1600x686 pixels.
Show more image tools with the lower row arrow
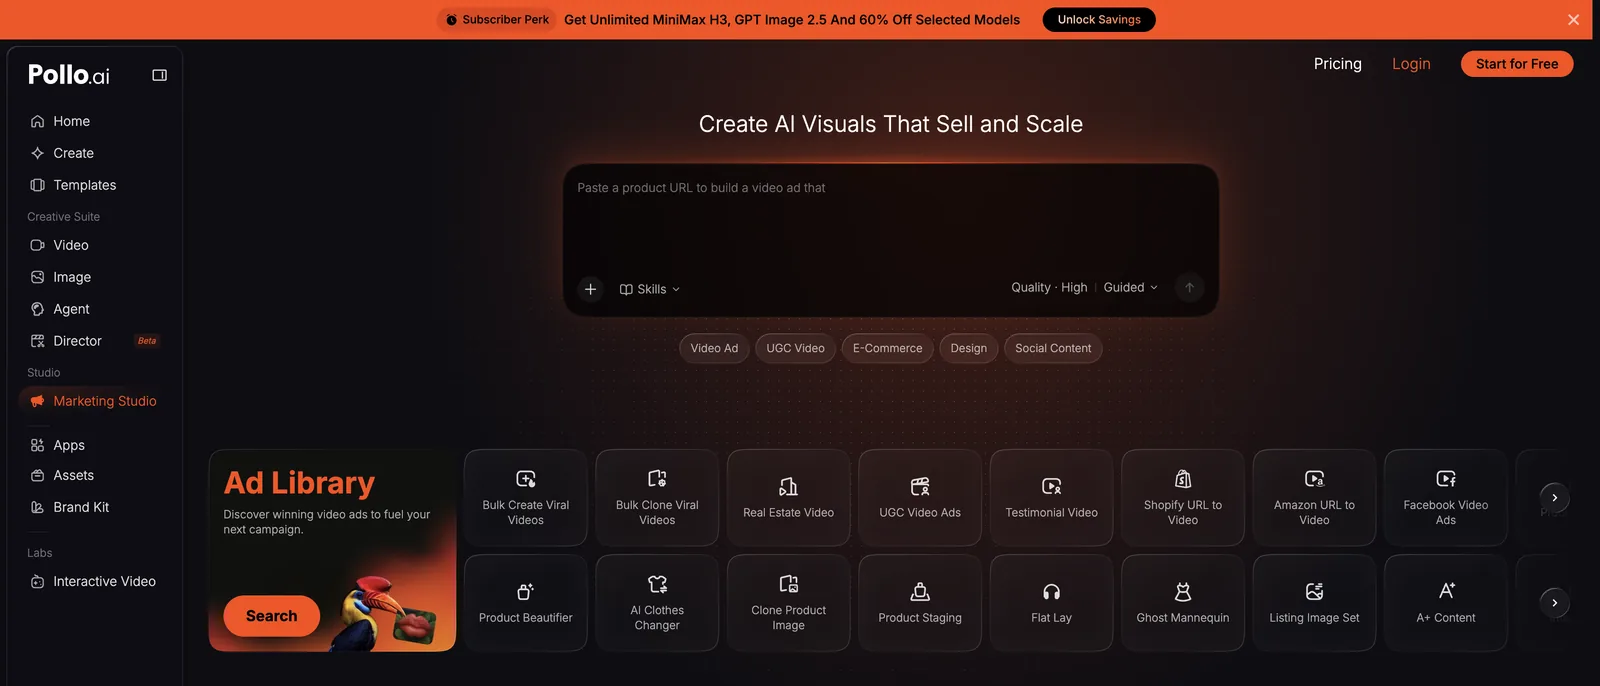point(1554,603)
